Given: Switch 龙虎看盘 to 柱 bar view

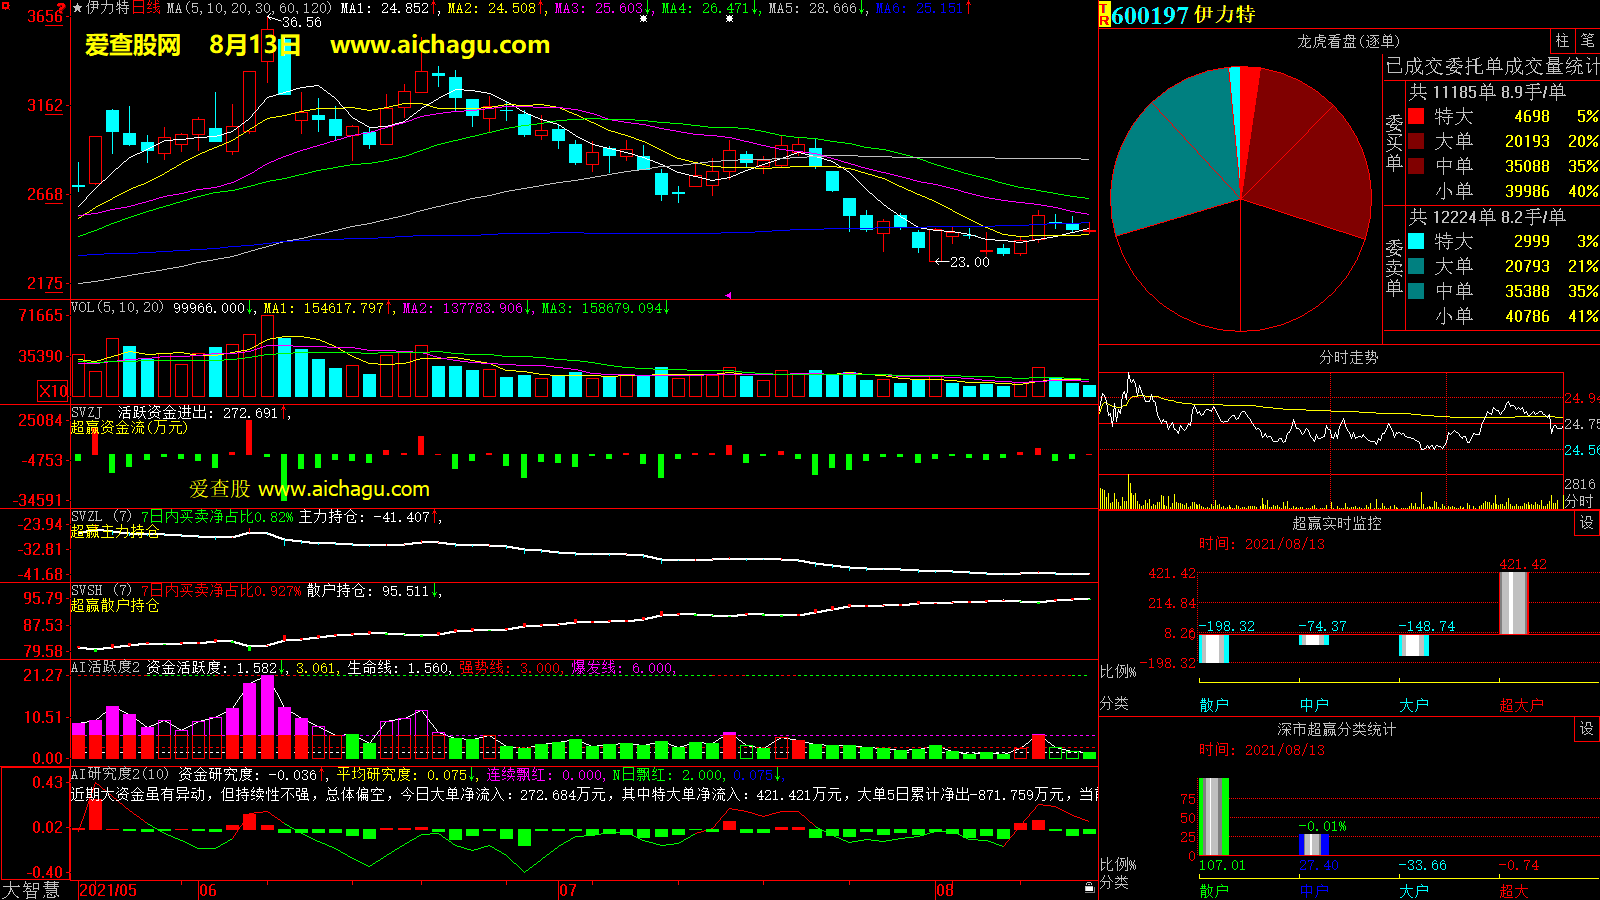Looking at the screenshot, I should pos(1562,40).
